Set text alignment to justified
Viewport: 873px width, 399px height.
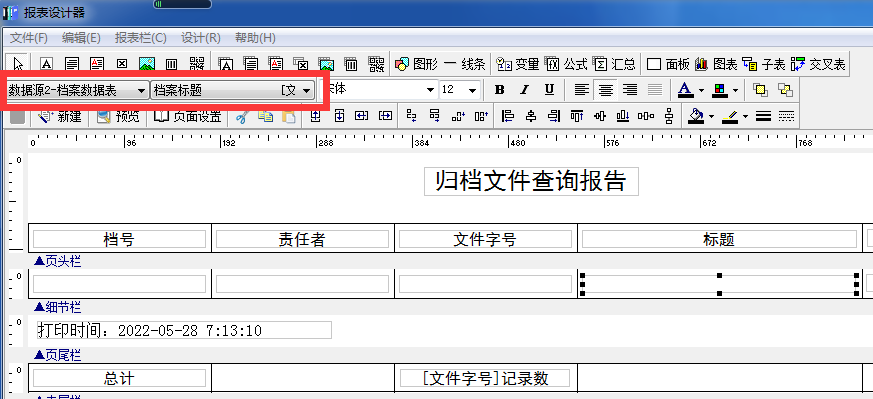tap(655, 90)
